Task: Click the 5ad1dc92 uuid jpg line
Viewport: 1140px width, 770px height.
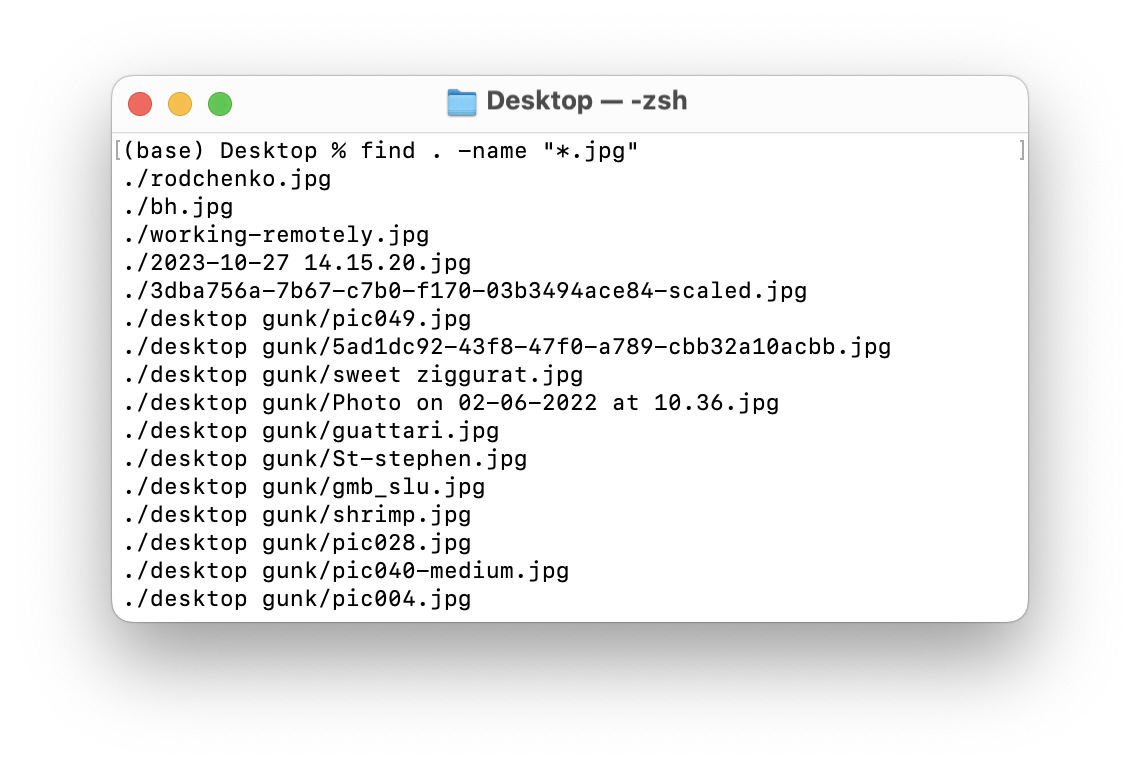Action: pos(507,347)
